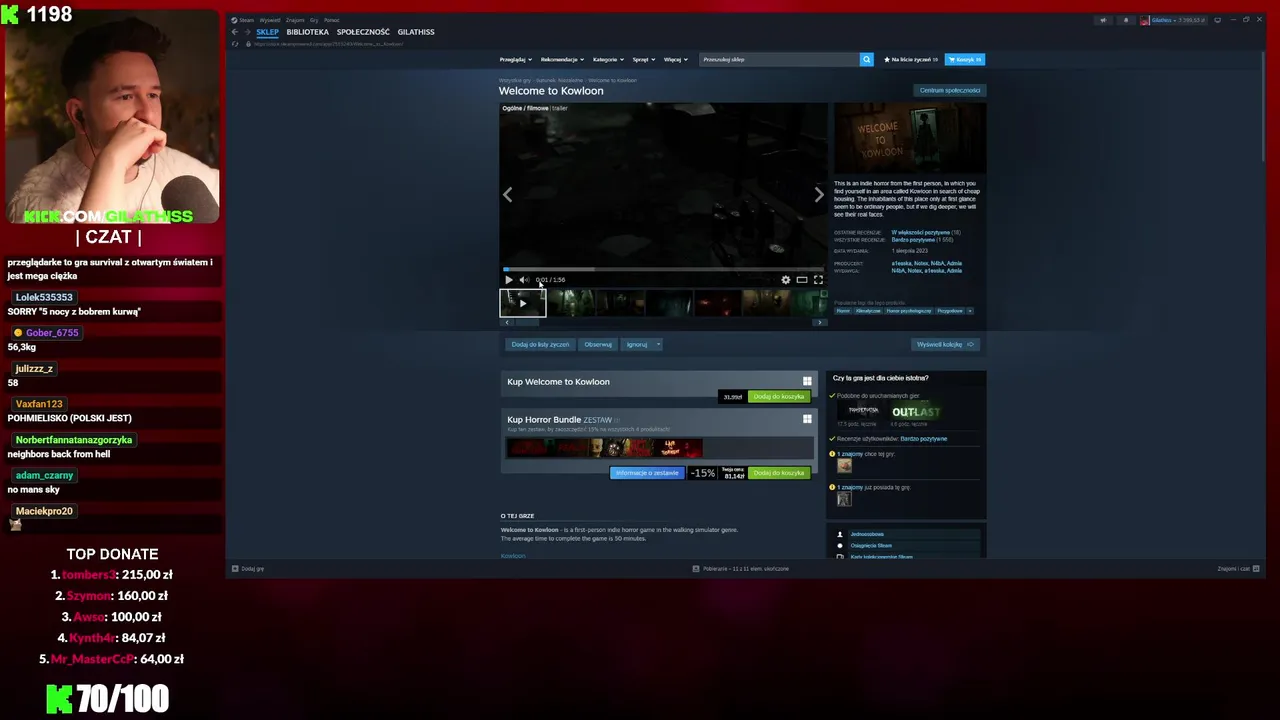This screenshot has width=1280, height=720.
Task: Click Dodaj do listy życzeń button
Action: click(540, 344)
